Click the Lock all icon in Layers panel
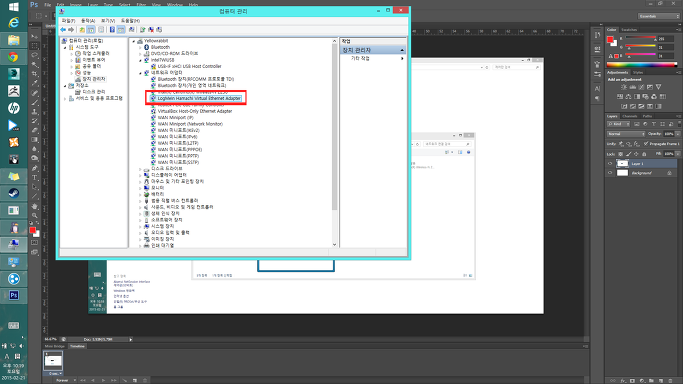The width and height of the screenshot is (683, 384). tap(643, 154)
